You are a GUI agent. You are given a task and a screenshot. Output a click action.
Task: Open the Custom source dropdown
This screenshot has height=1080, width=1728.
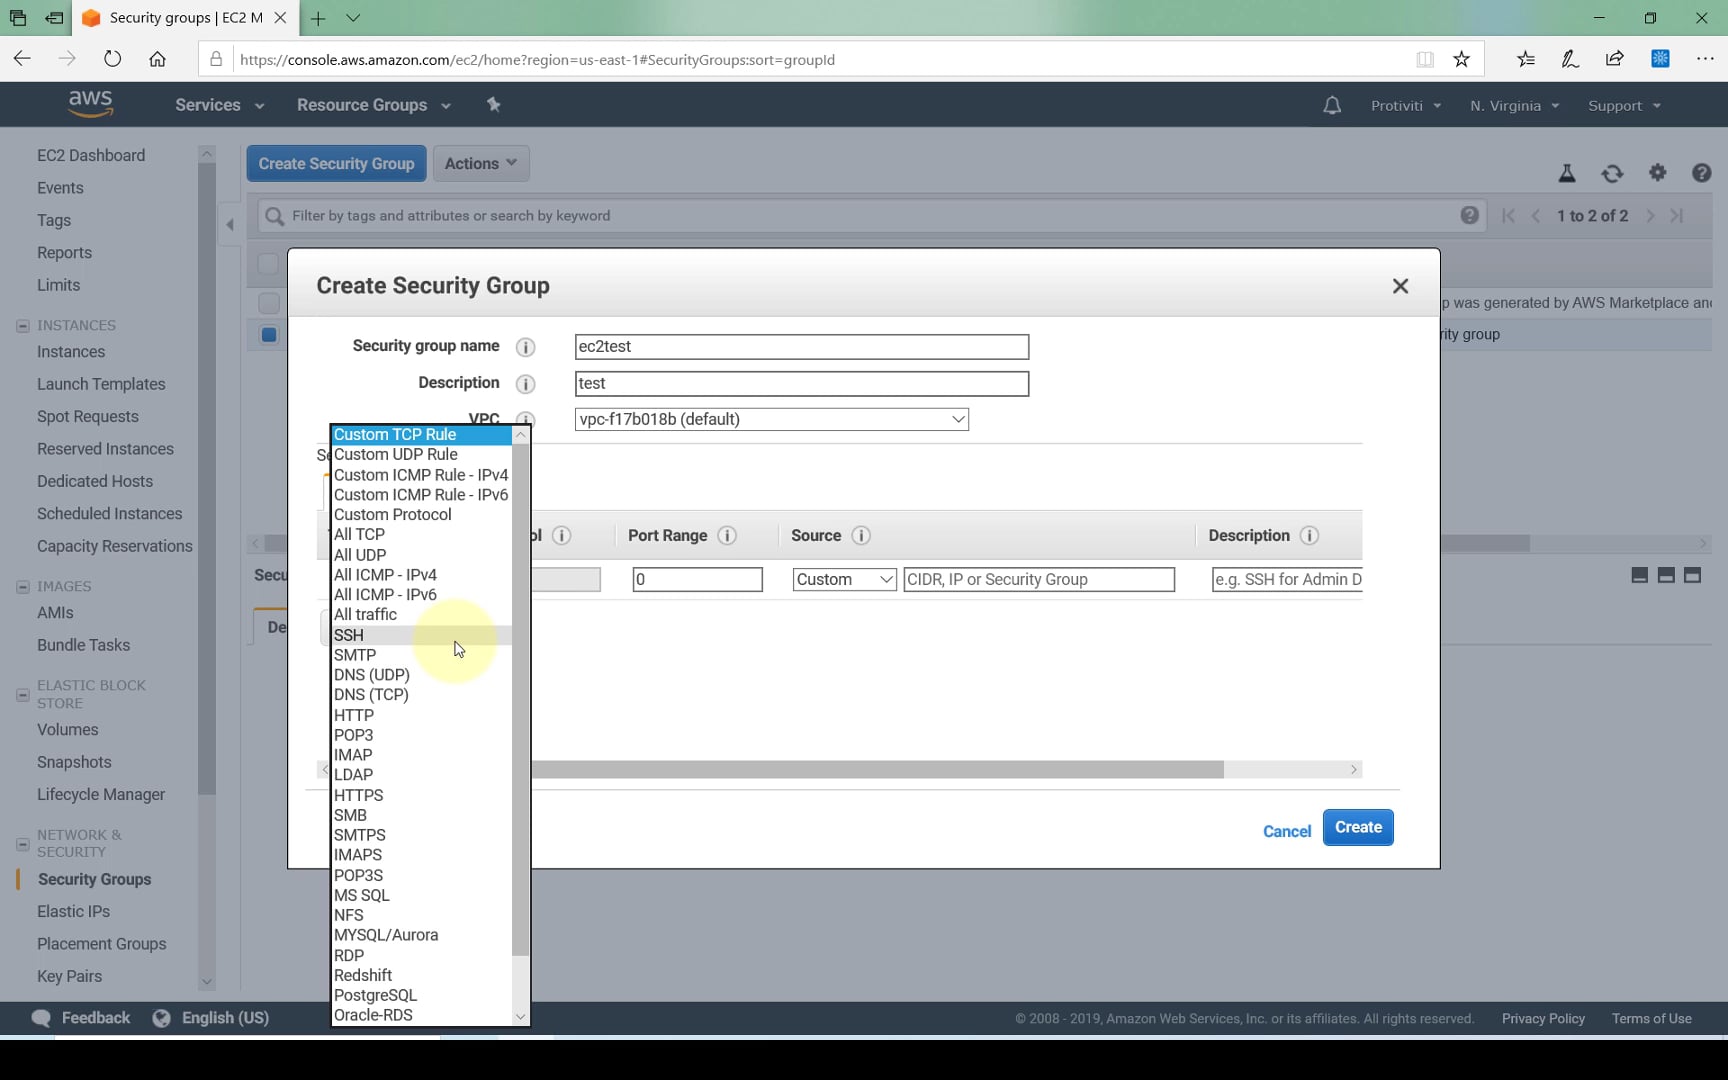pyautogui.click(x=843, y=579)
